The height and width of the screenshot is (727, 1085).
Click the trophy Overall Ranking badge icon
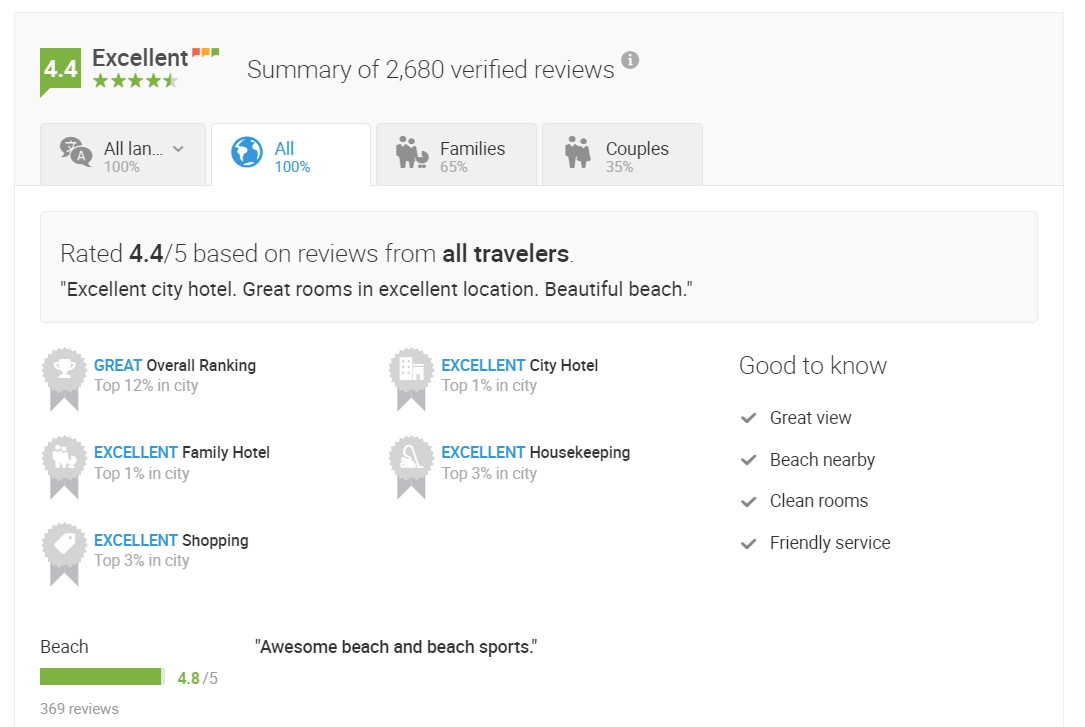(x=64, y=371)
